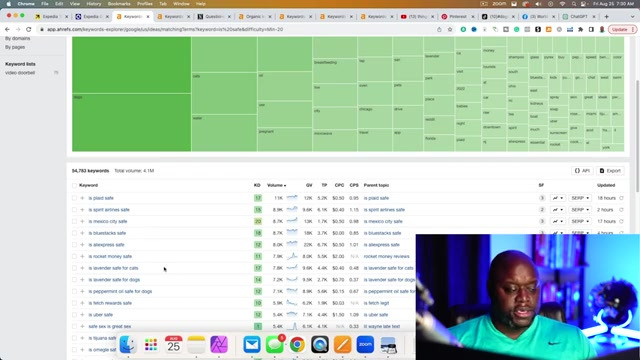The width and height of the screenshot is (640, 360).
Task: Click the API button
Action: [582, 171]
